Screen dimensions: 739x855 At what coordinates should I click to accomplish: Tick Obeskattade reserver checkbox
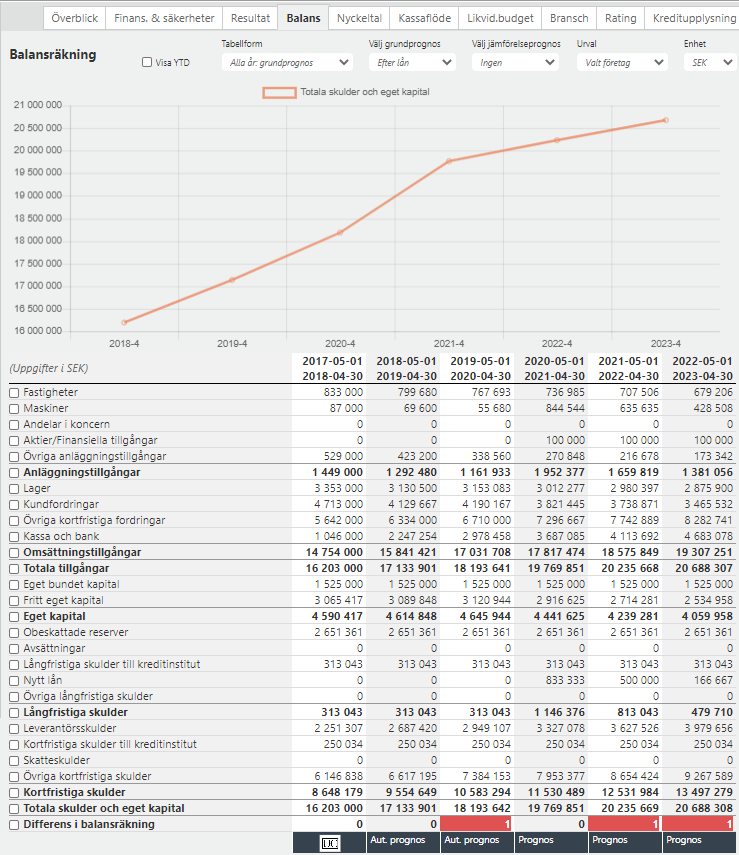coord(14,633)
